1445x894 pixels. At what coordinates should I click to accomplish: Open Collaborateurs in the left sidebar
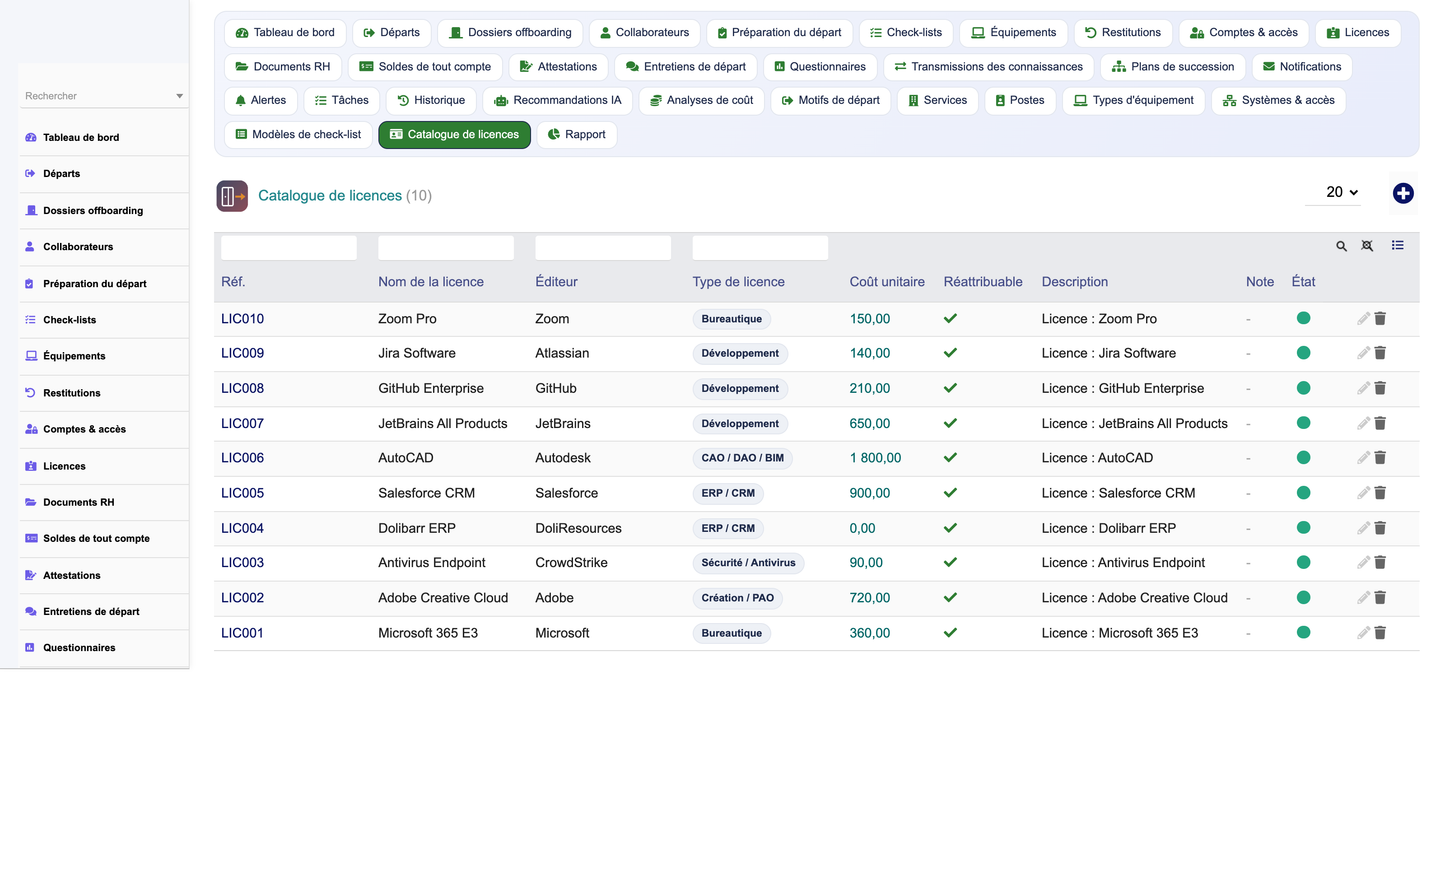click(x=104, y=247)
